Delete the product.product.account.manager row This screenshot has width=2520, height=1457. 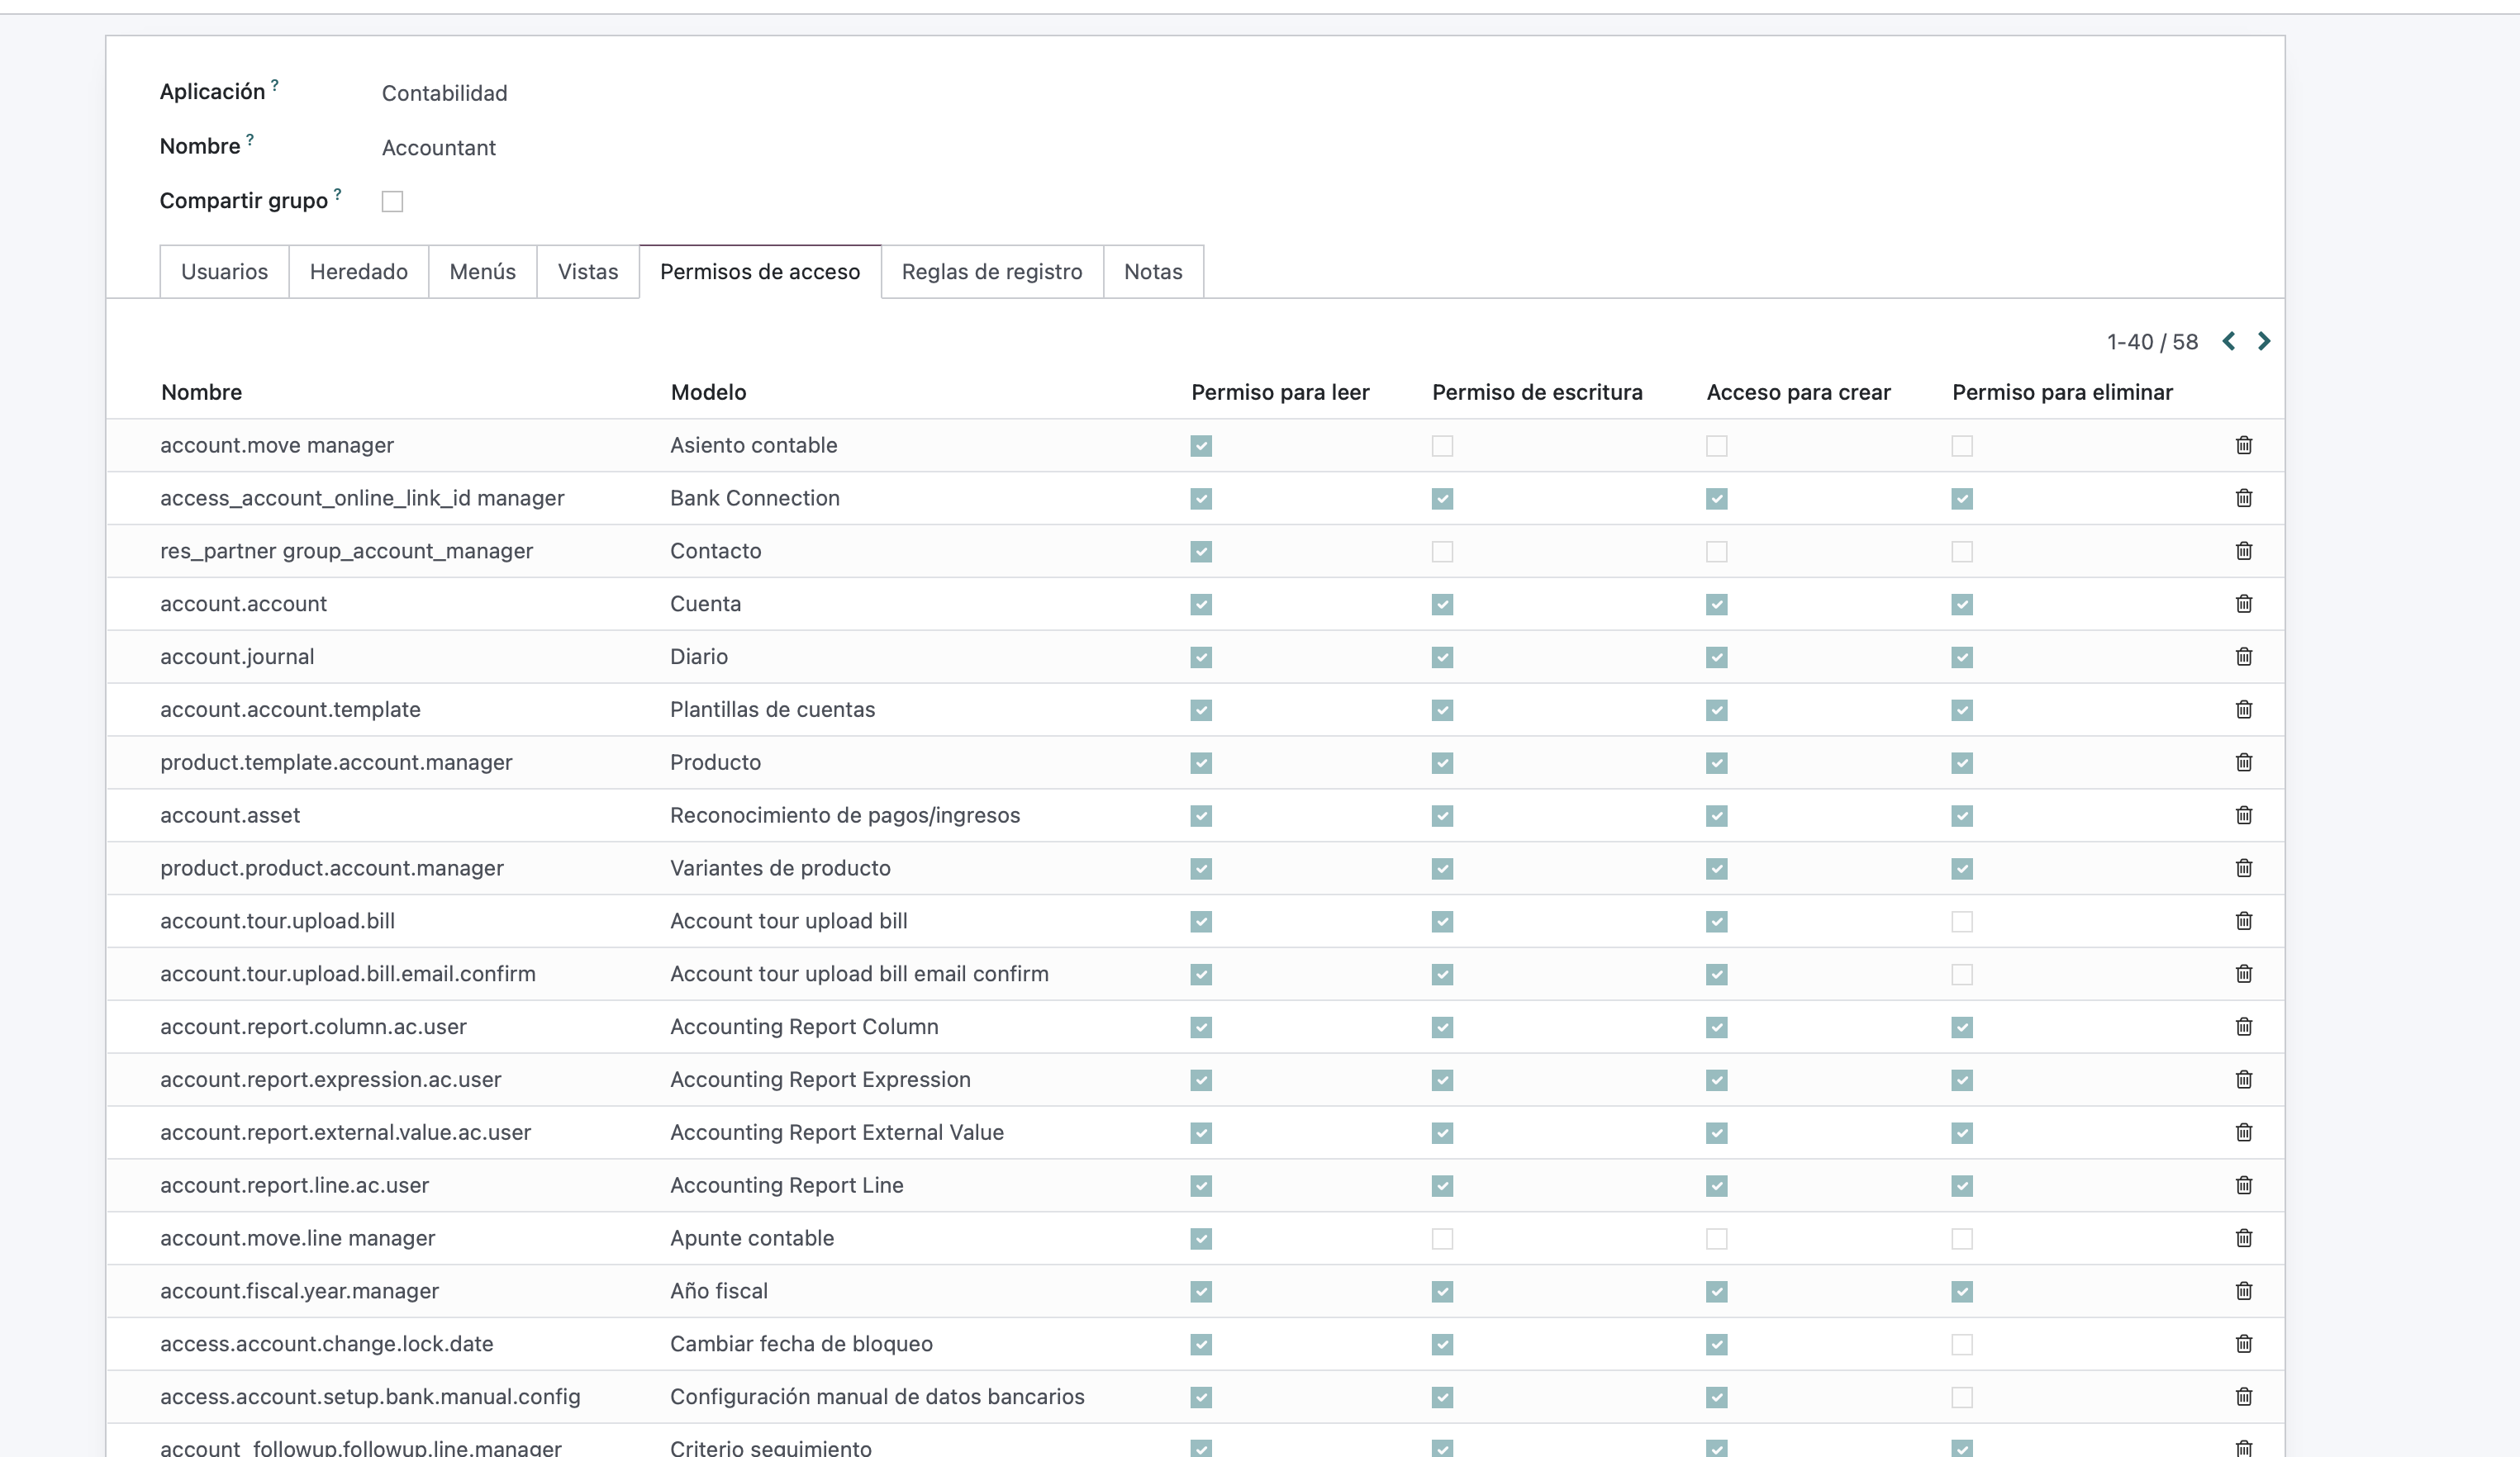coord(2243,868)
